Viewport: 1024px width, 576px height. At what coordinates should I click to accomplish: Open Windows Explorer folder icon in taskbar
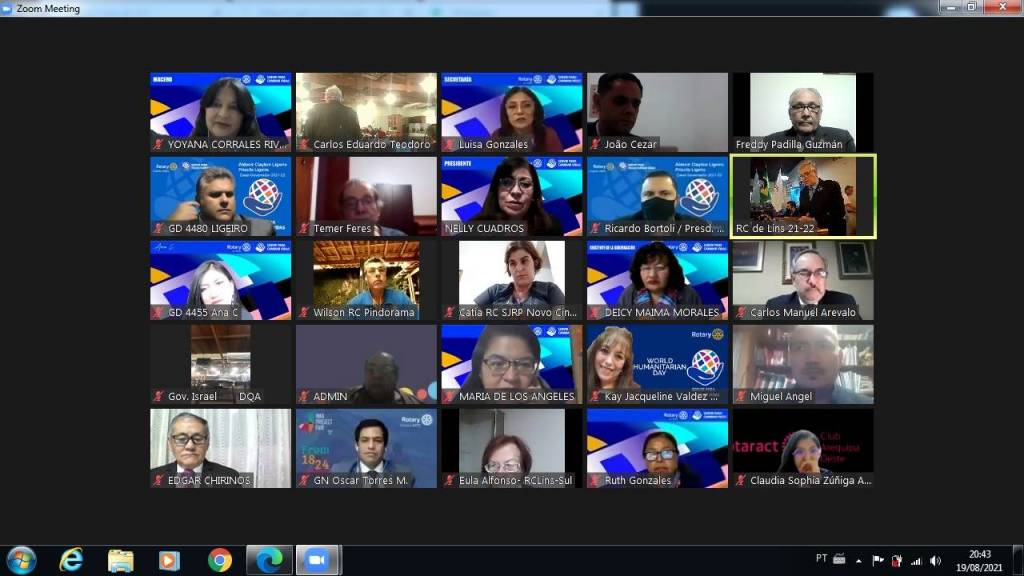[x=120, y=560]
